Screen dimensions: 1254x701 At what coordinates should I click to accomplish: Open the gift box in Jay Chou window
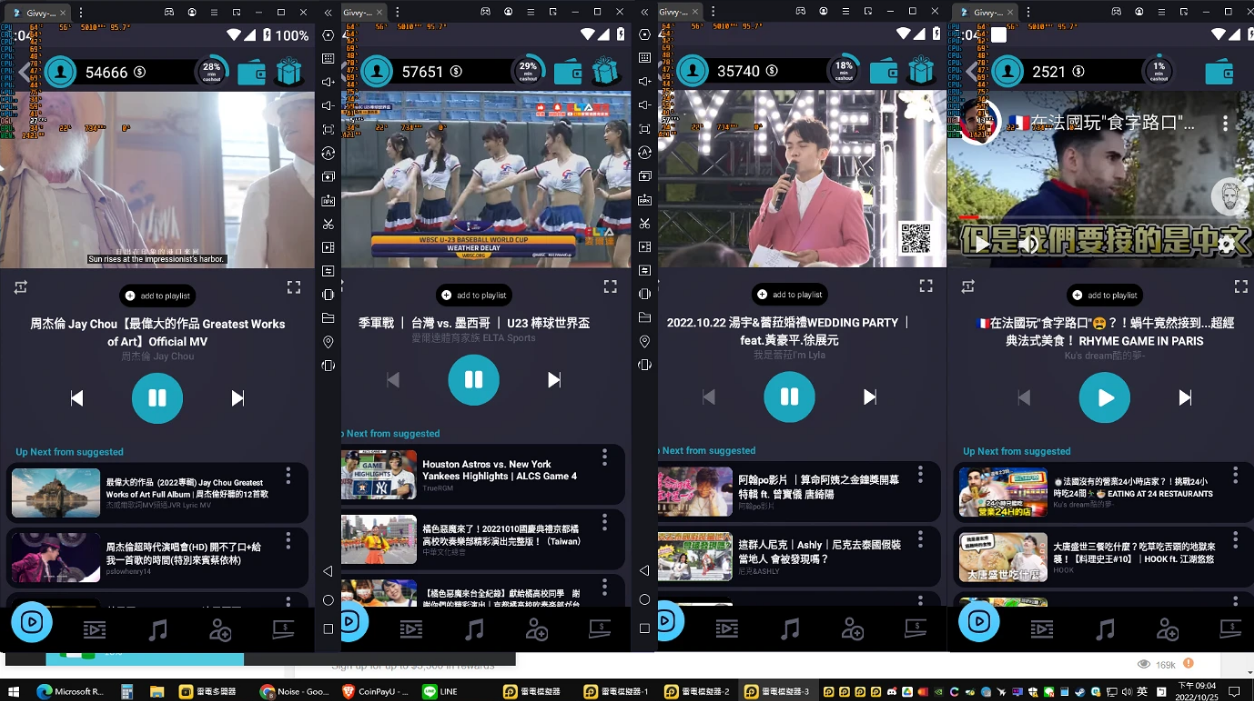[x=289, y=72]
